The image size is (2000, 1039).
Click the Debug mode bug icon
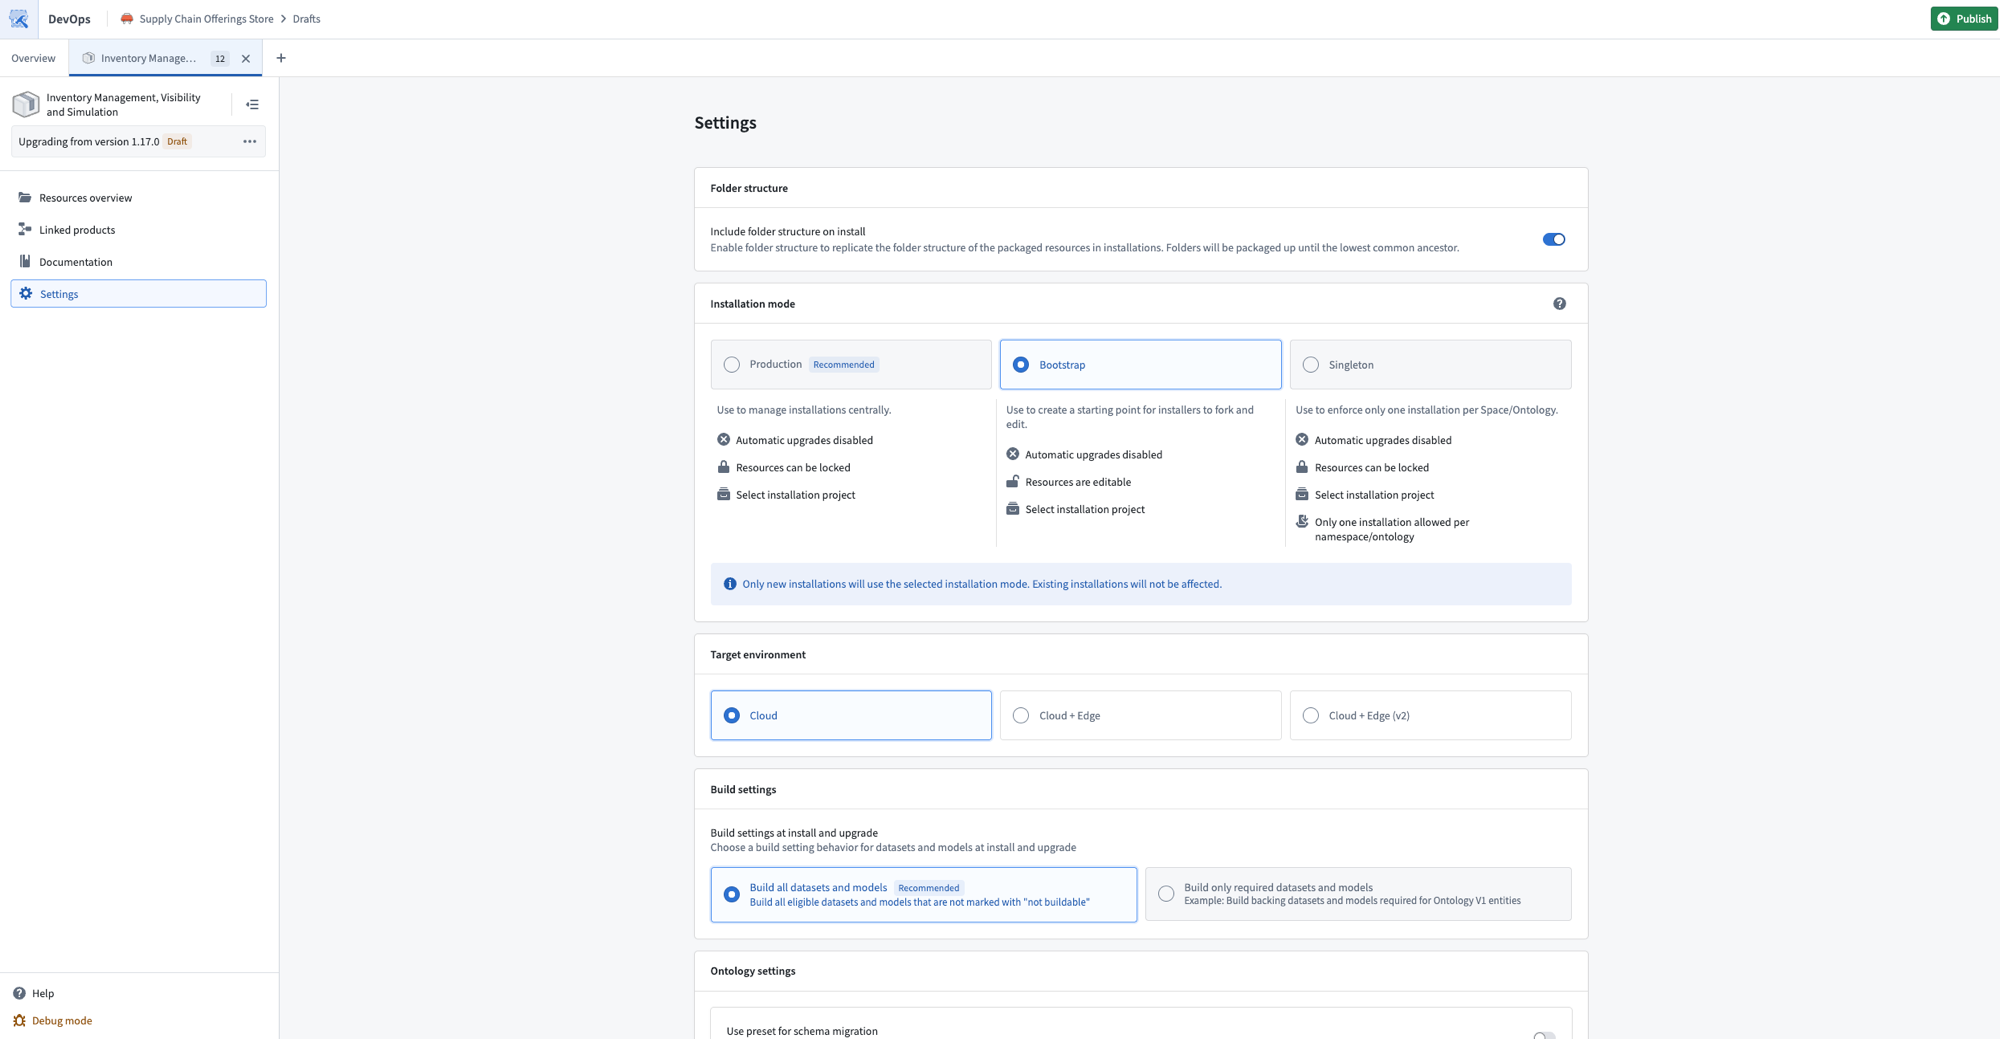tap(19, 1021)
